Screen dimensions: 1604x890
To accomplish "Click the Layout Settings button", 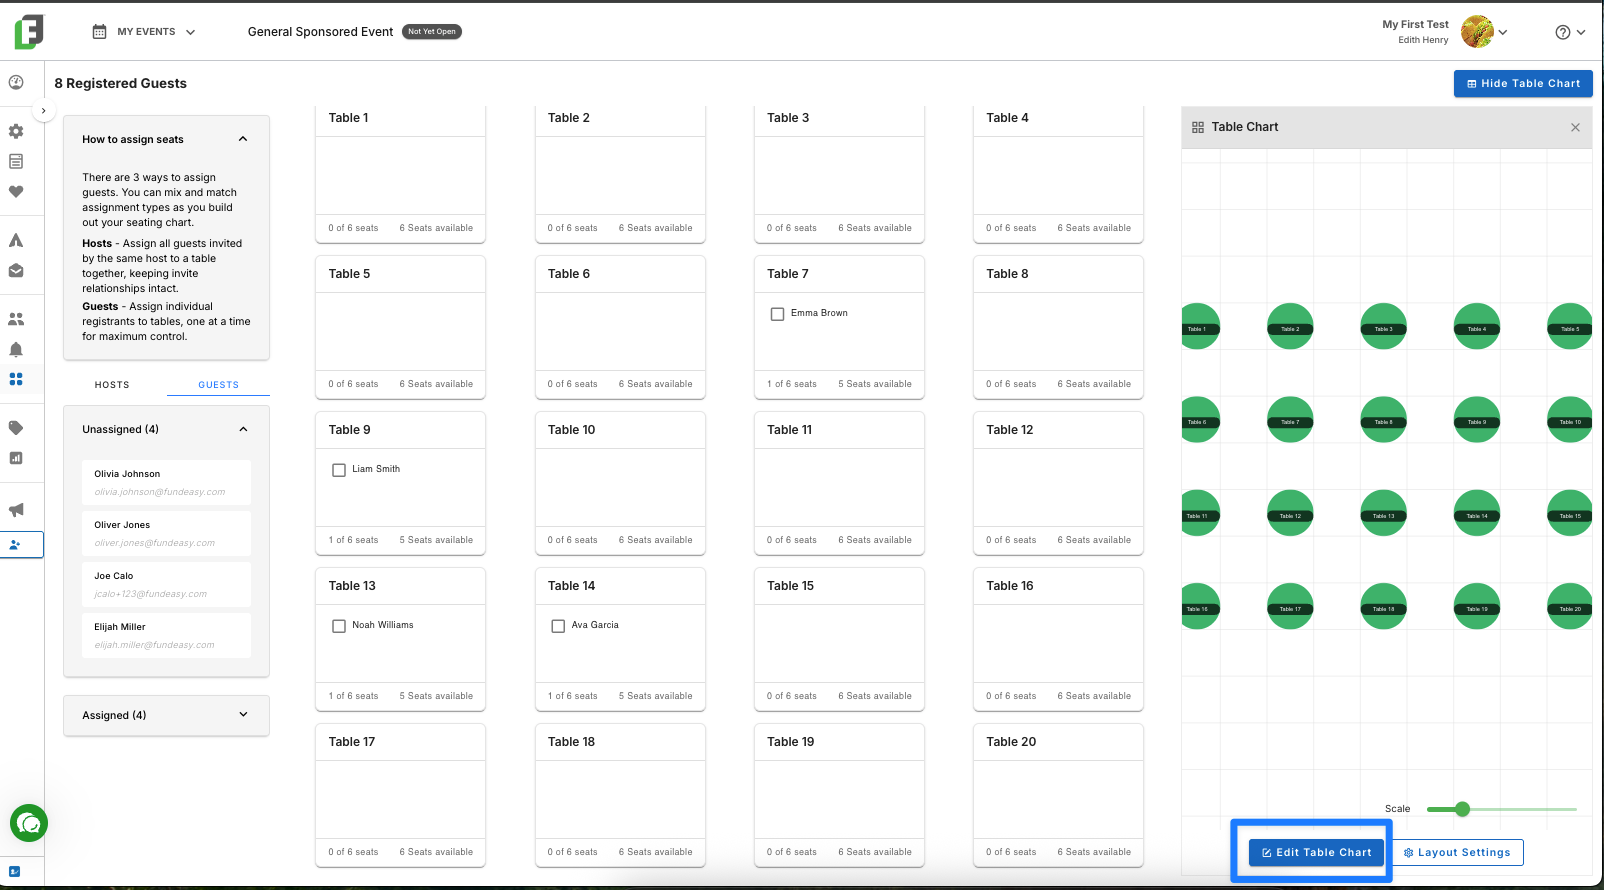I will pyautogui.click(x=1458, y=852).
